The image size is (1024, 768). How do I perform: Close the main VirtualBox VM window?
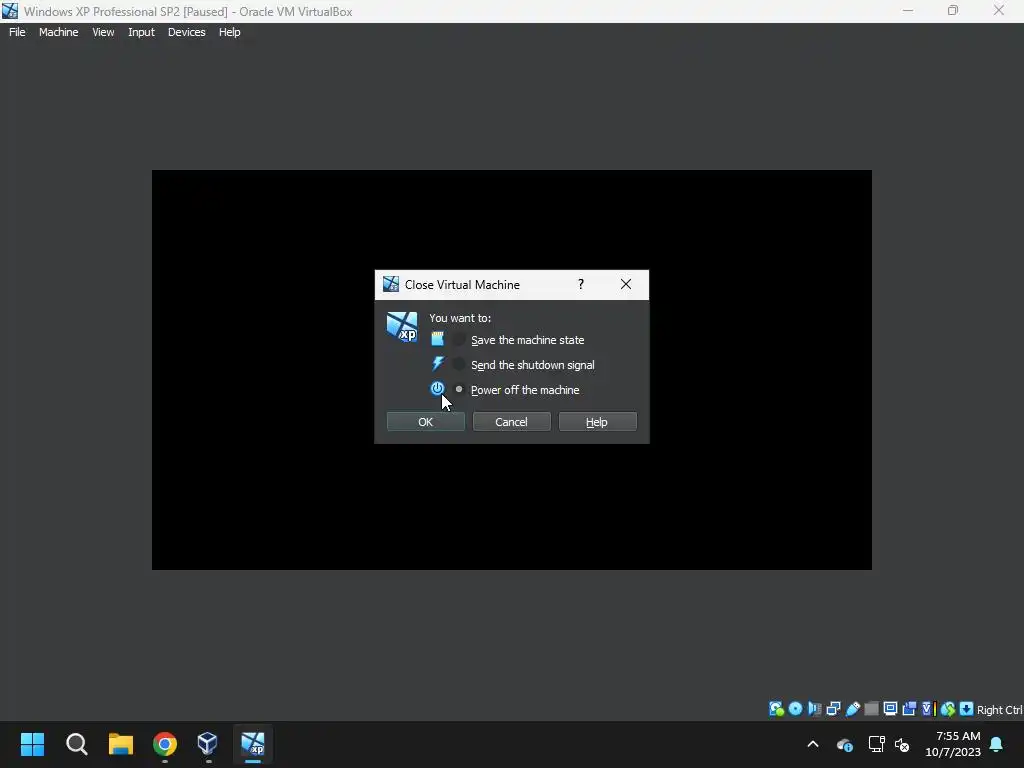point(999,11)
